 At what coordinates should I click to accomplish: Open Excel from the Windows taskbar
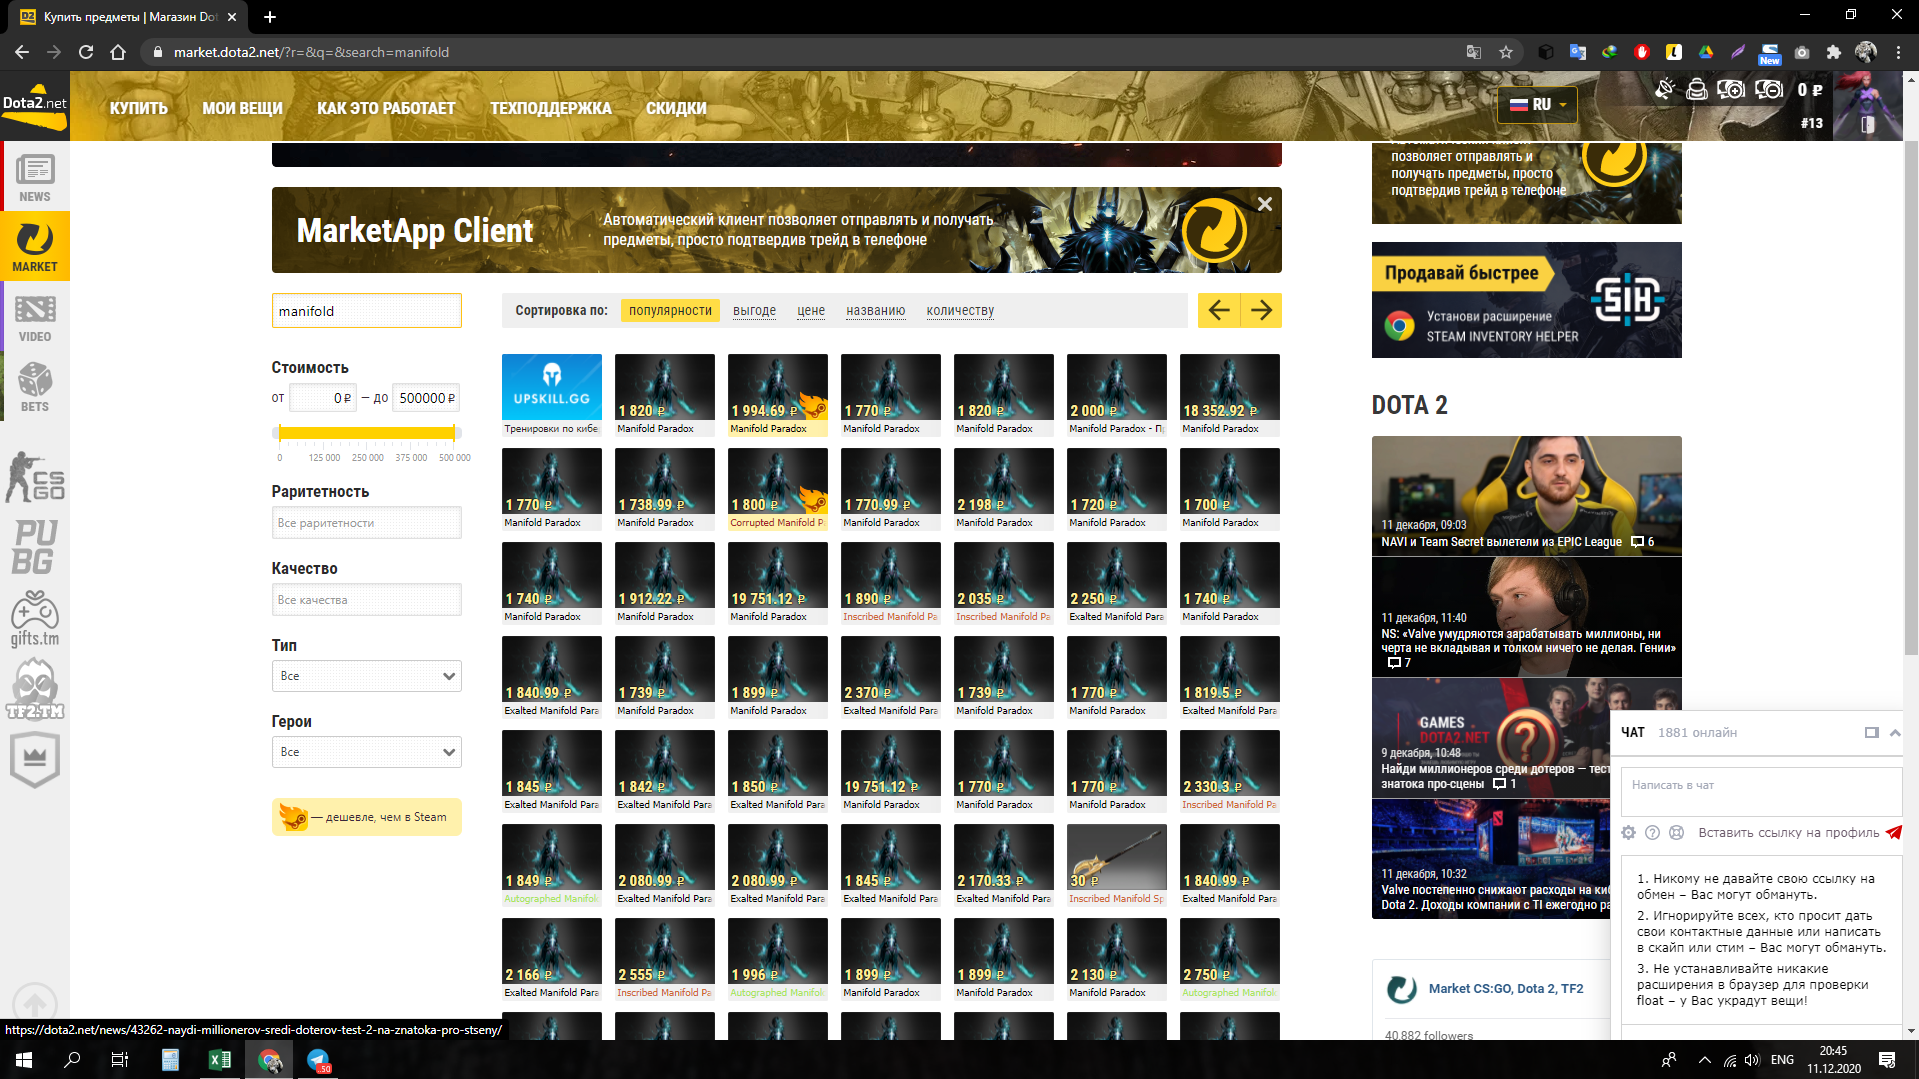pos(220,1060)
